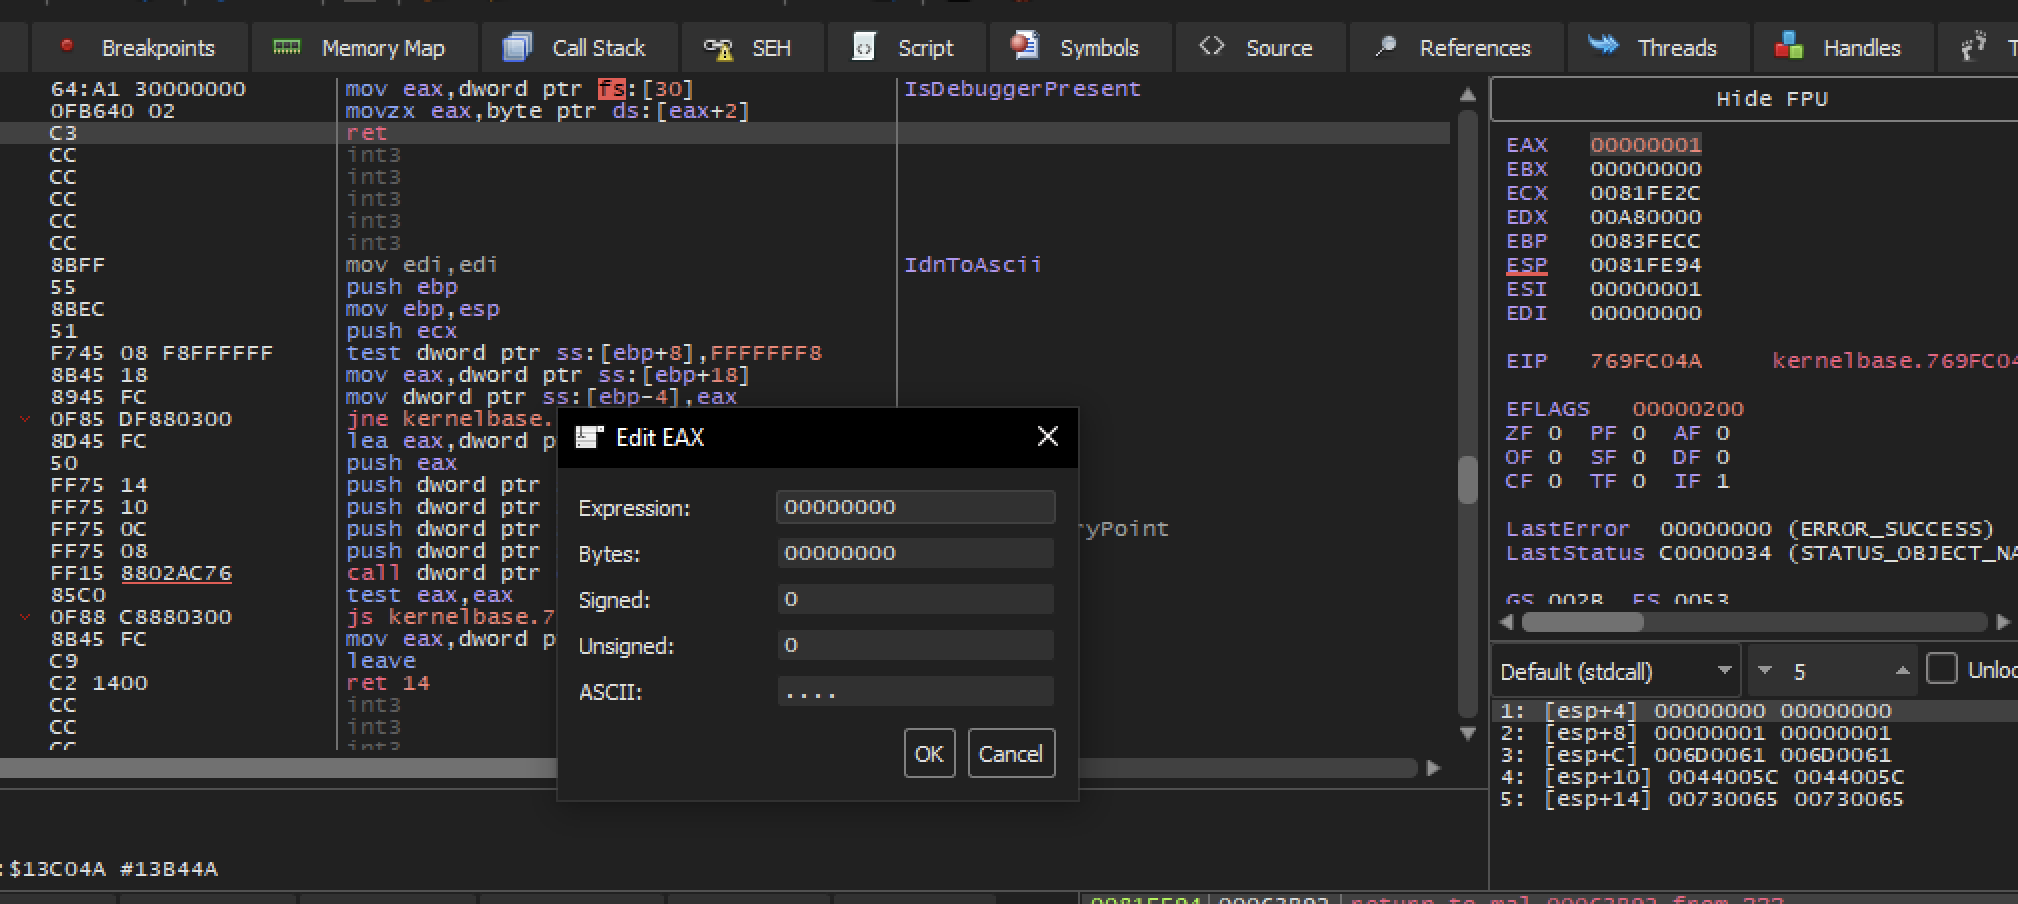Click the Handles blocks icon
The height and width of the screenshot is (904, 2018).
[1789, 46]
